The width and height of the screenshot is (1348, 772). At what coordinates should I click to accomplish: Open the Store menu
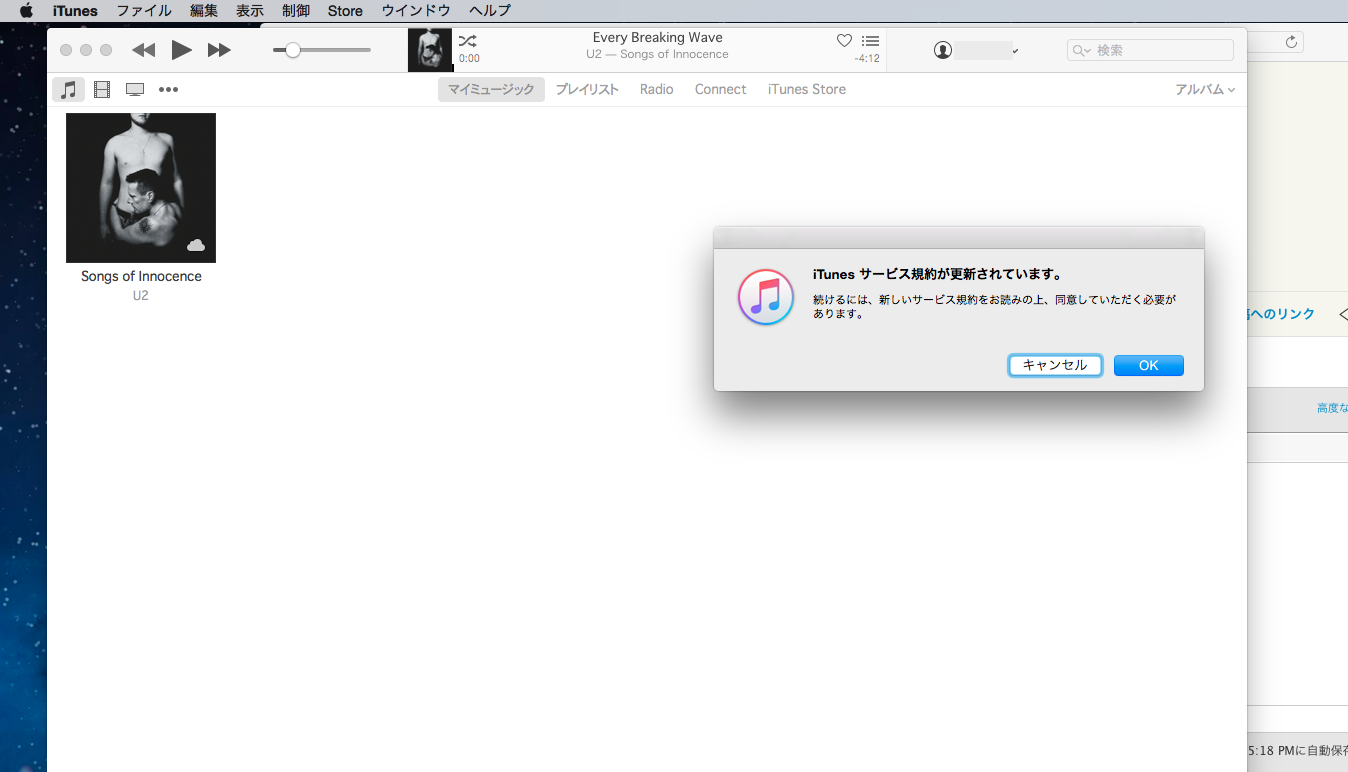click(345, 11)
